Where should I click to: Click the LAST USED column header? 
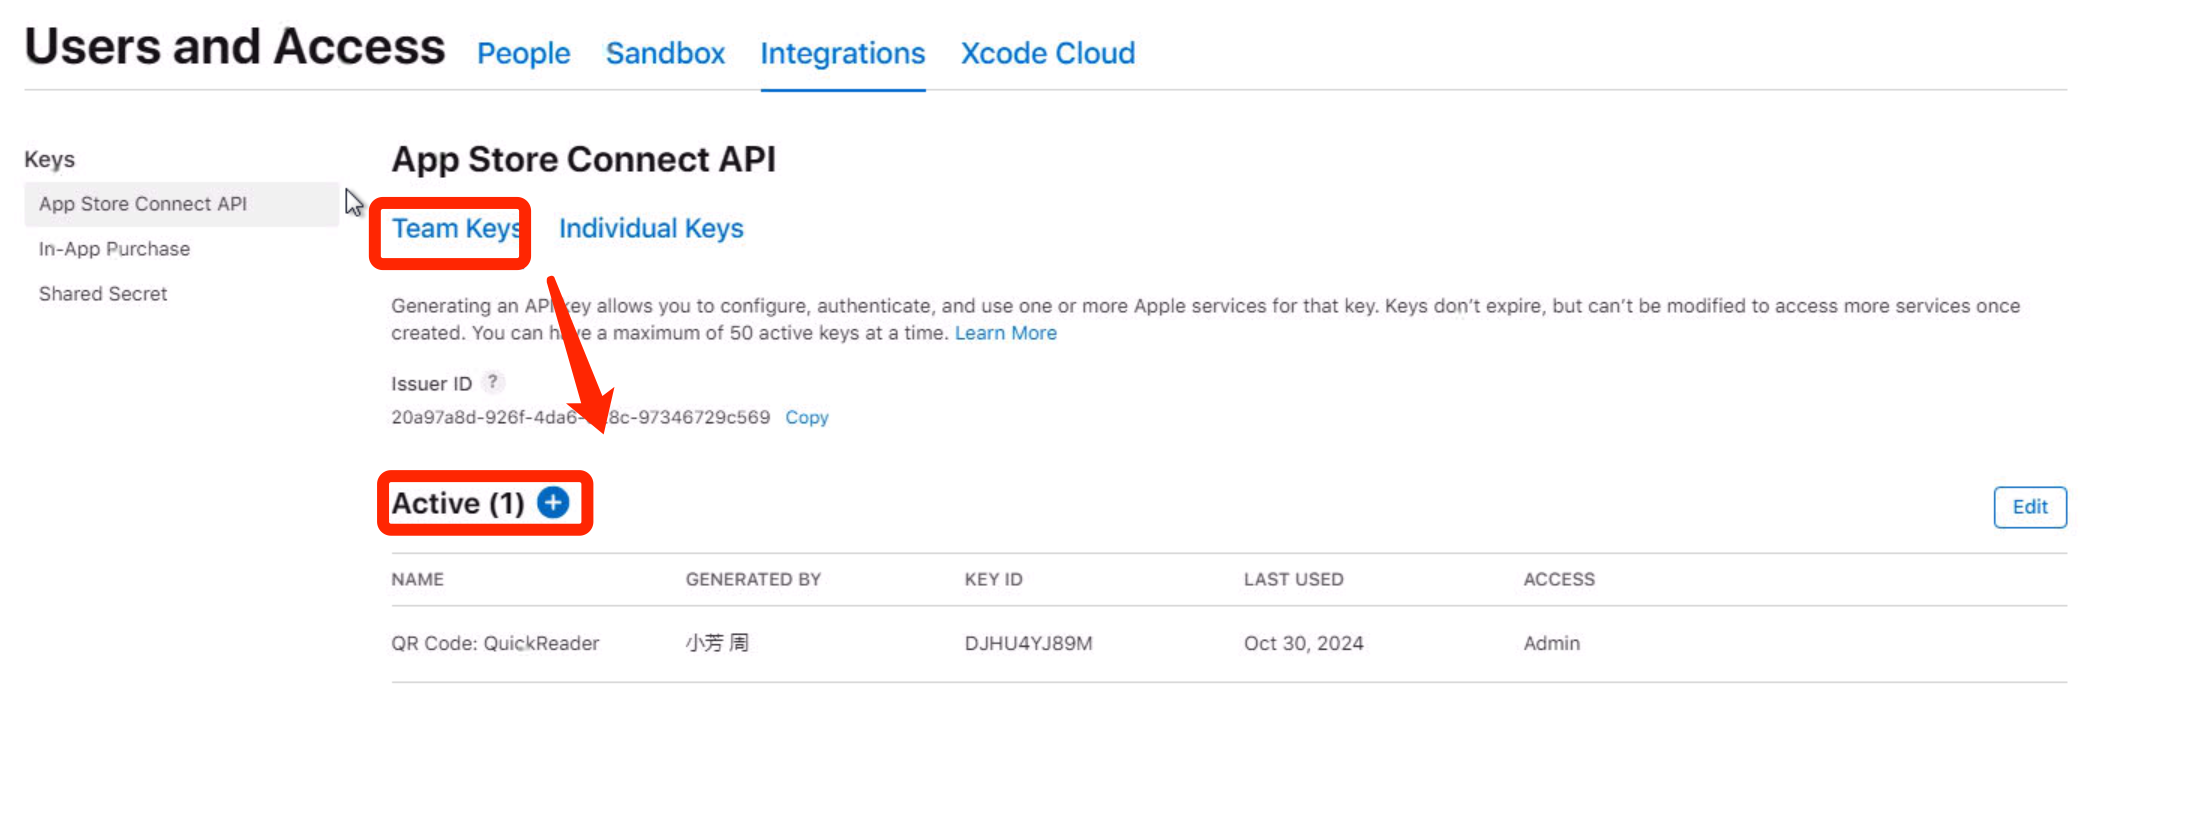tap(1293, 580)
